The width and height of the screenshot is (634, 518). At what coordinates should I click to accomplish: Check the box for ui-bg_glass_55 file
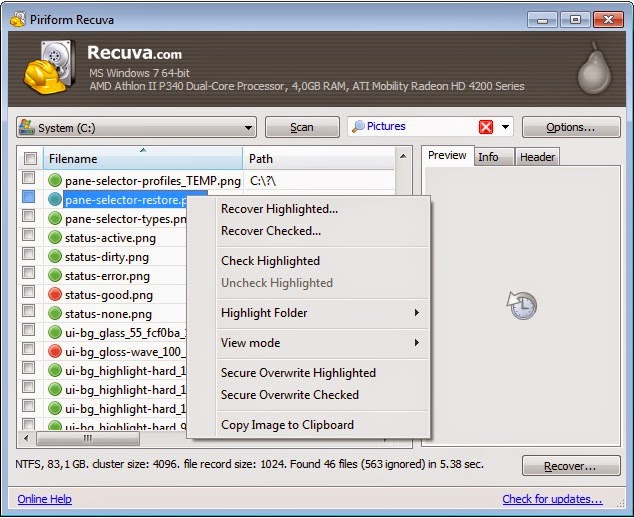coord(28,330)
